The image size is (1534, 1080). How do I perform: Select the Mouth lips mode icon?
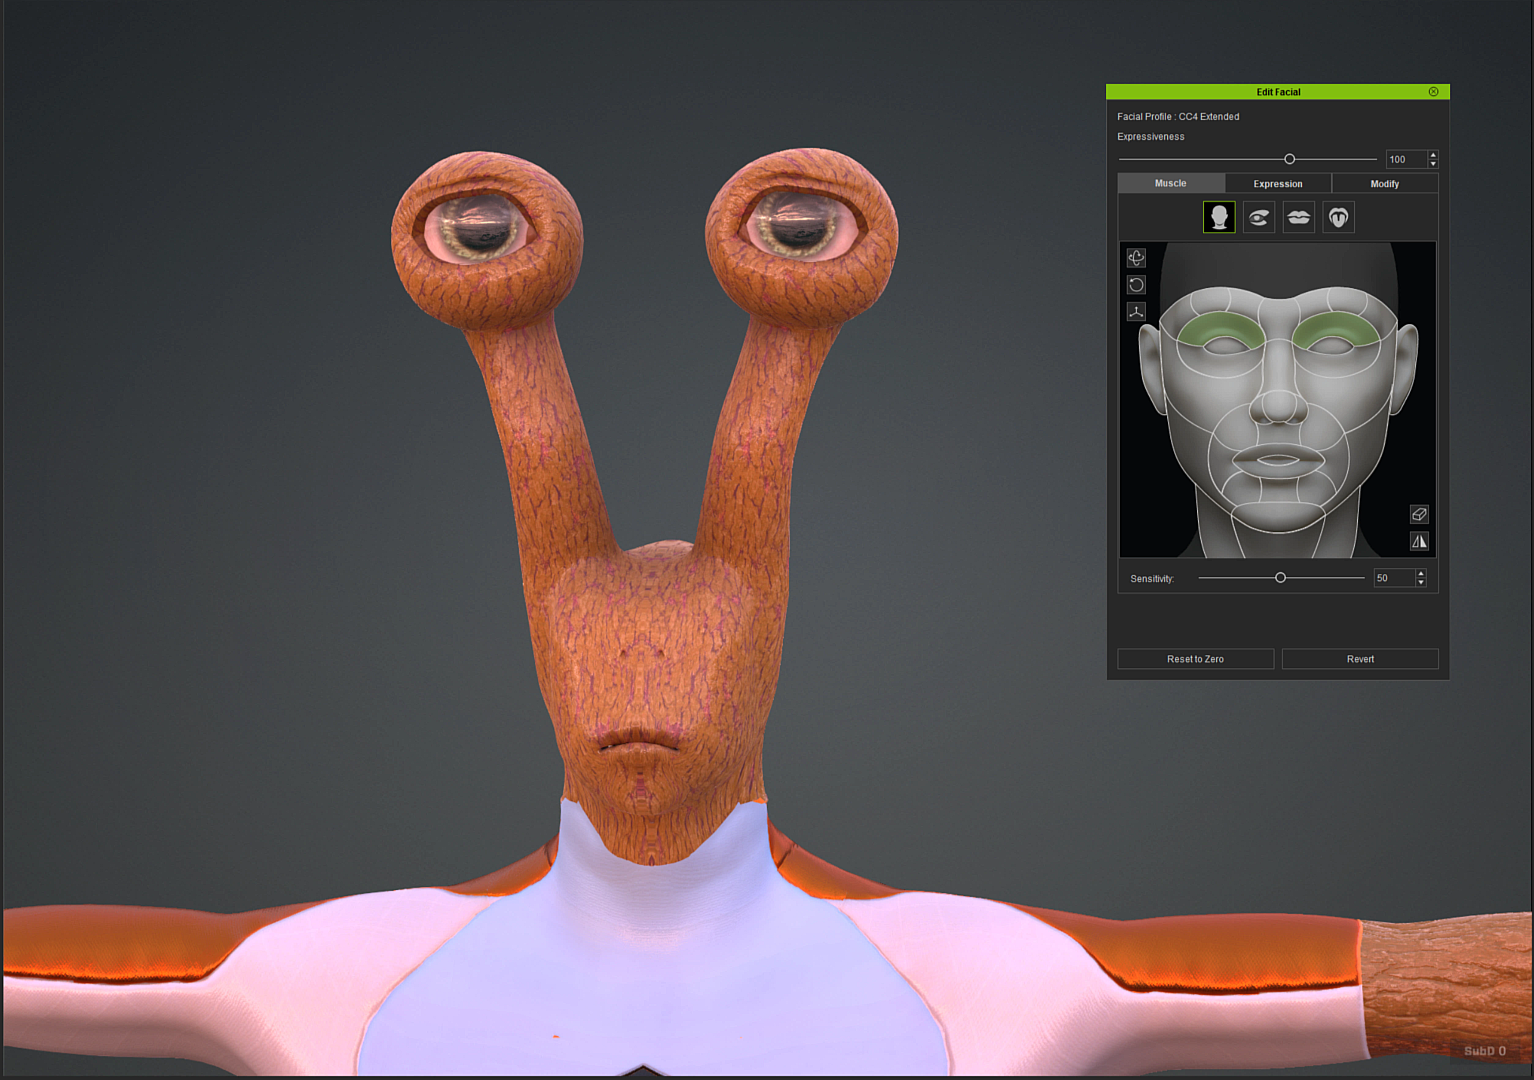tap(1299, 217)
